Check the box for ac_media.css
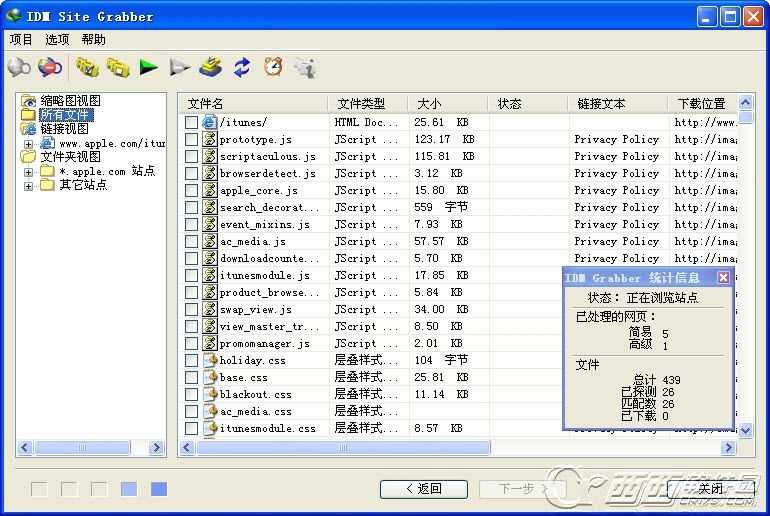Screen dimensions: 770x516 pos(192,411)
